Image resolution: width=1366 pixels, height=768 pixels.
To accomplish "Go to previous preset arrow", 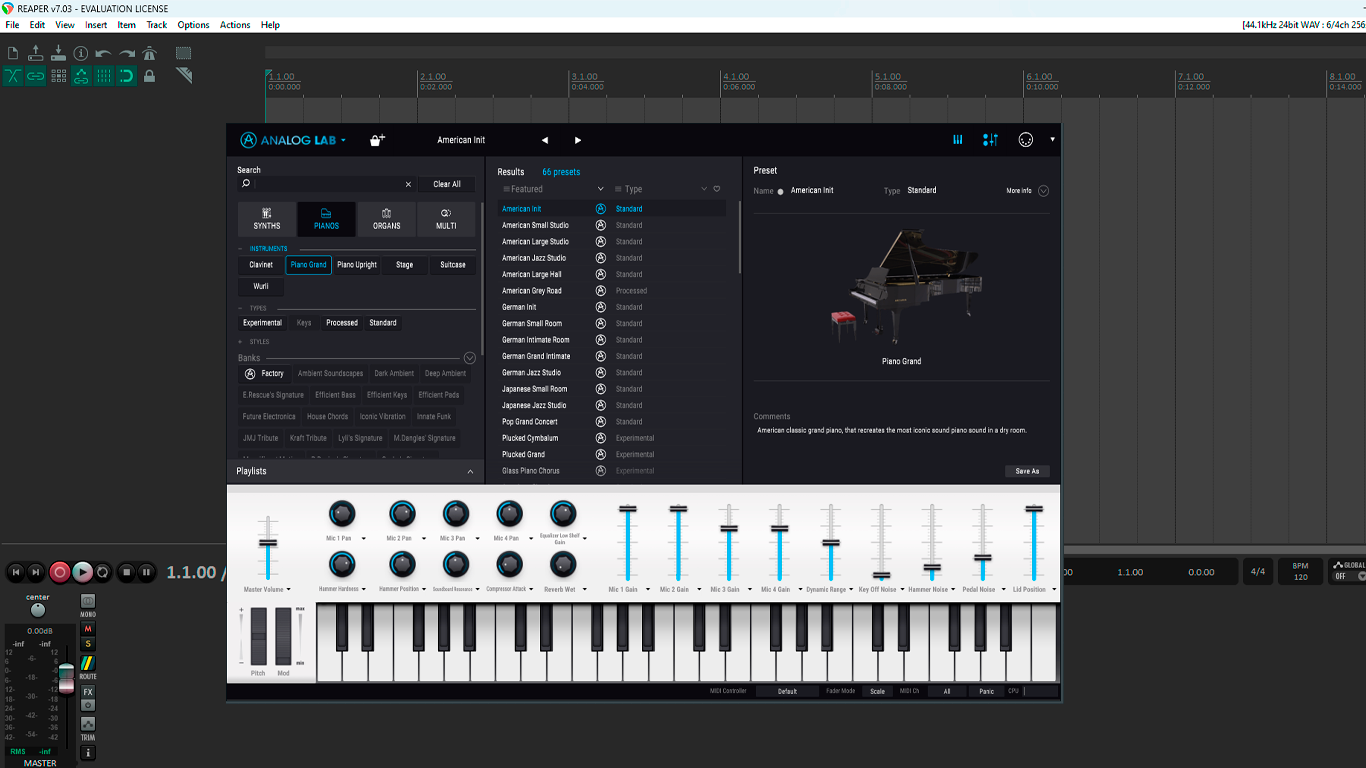I will click(x=545, y=140).
